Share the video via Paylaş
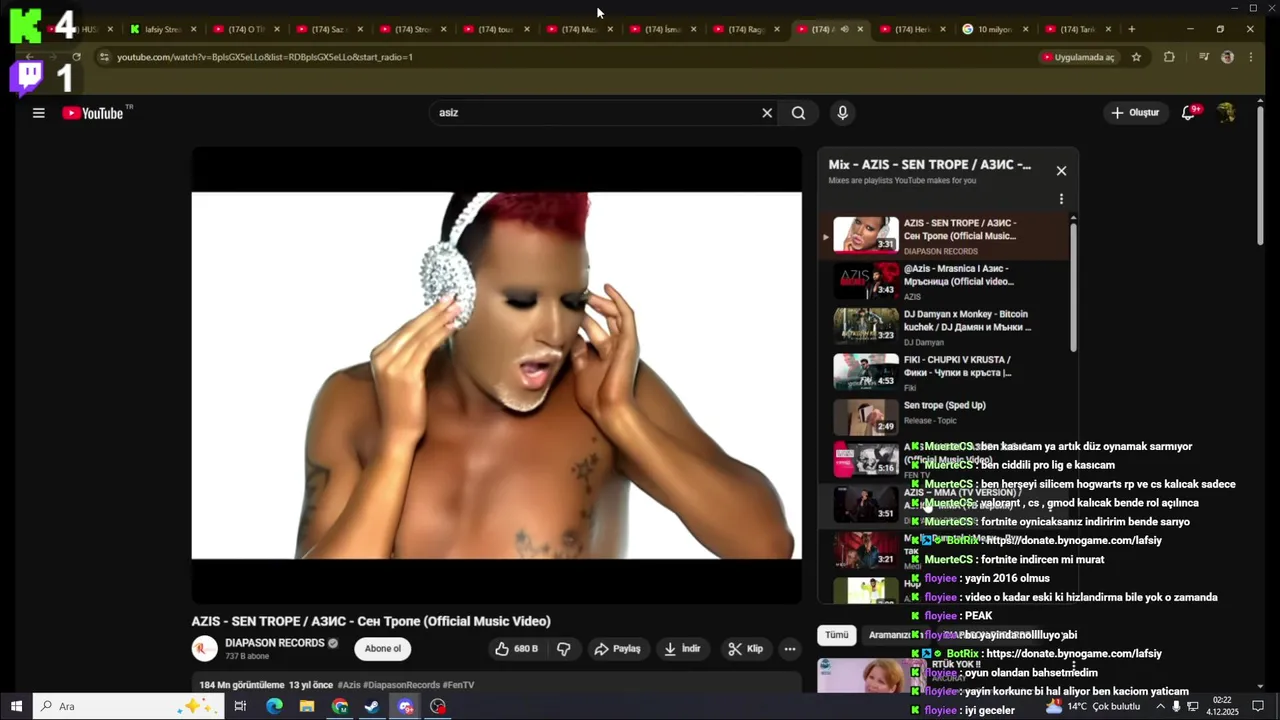 (617, 649)
